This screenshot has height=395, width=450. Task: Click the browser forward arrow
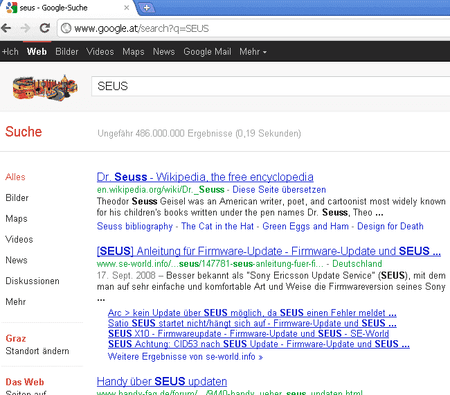[25, 28]
